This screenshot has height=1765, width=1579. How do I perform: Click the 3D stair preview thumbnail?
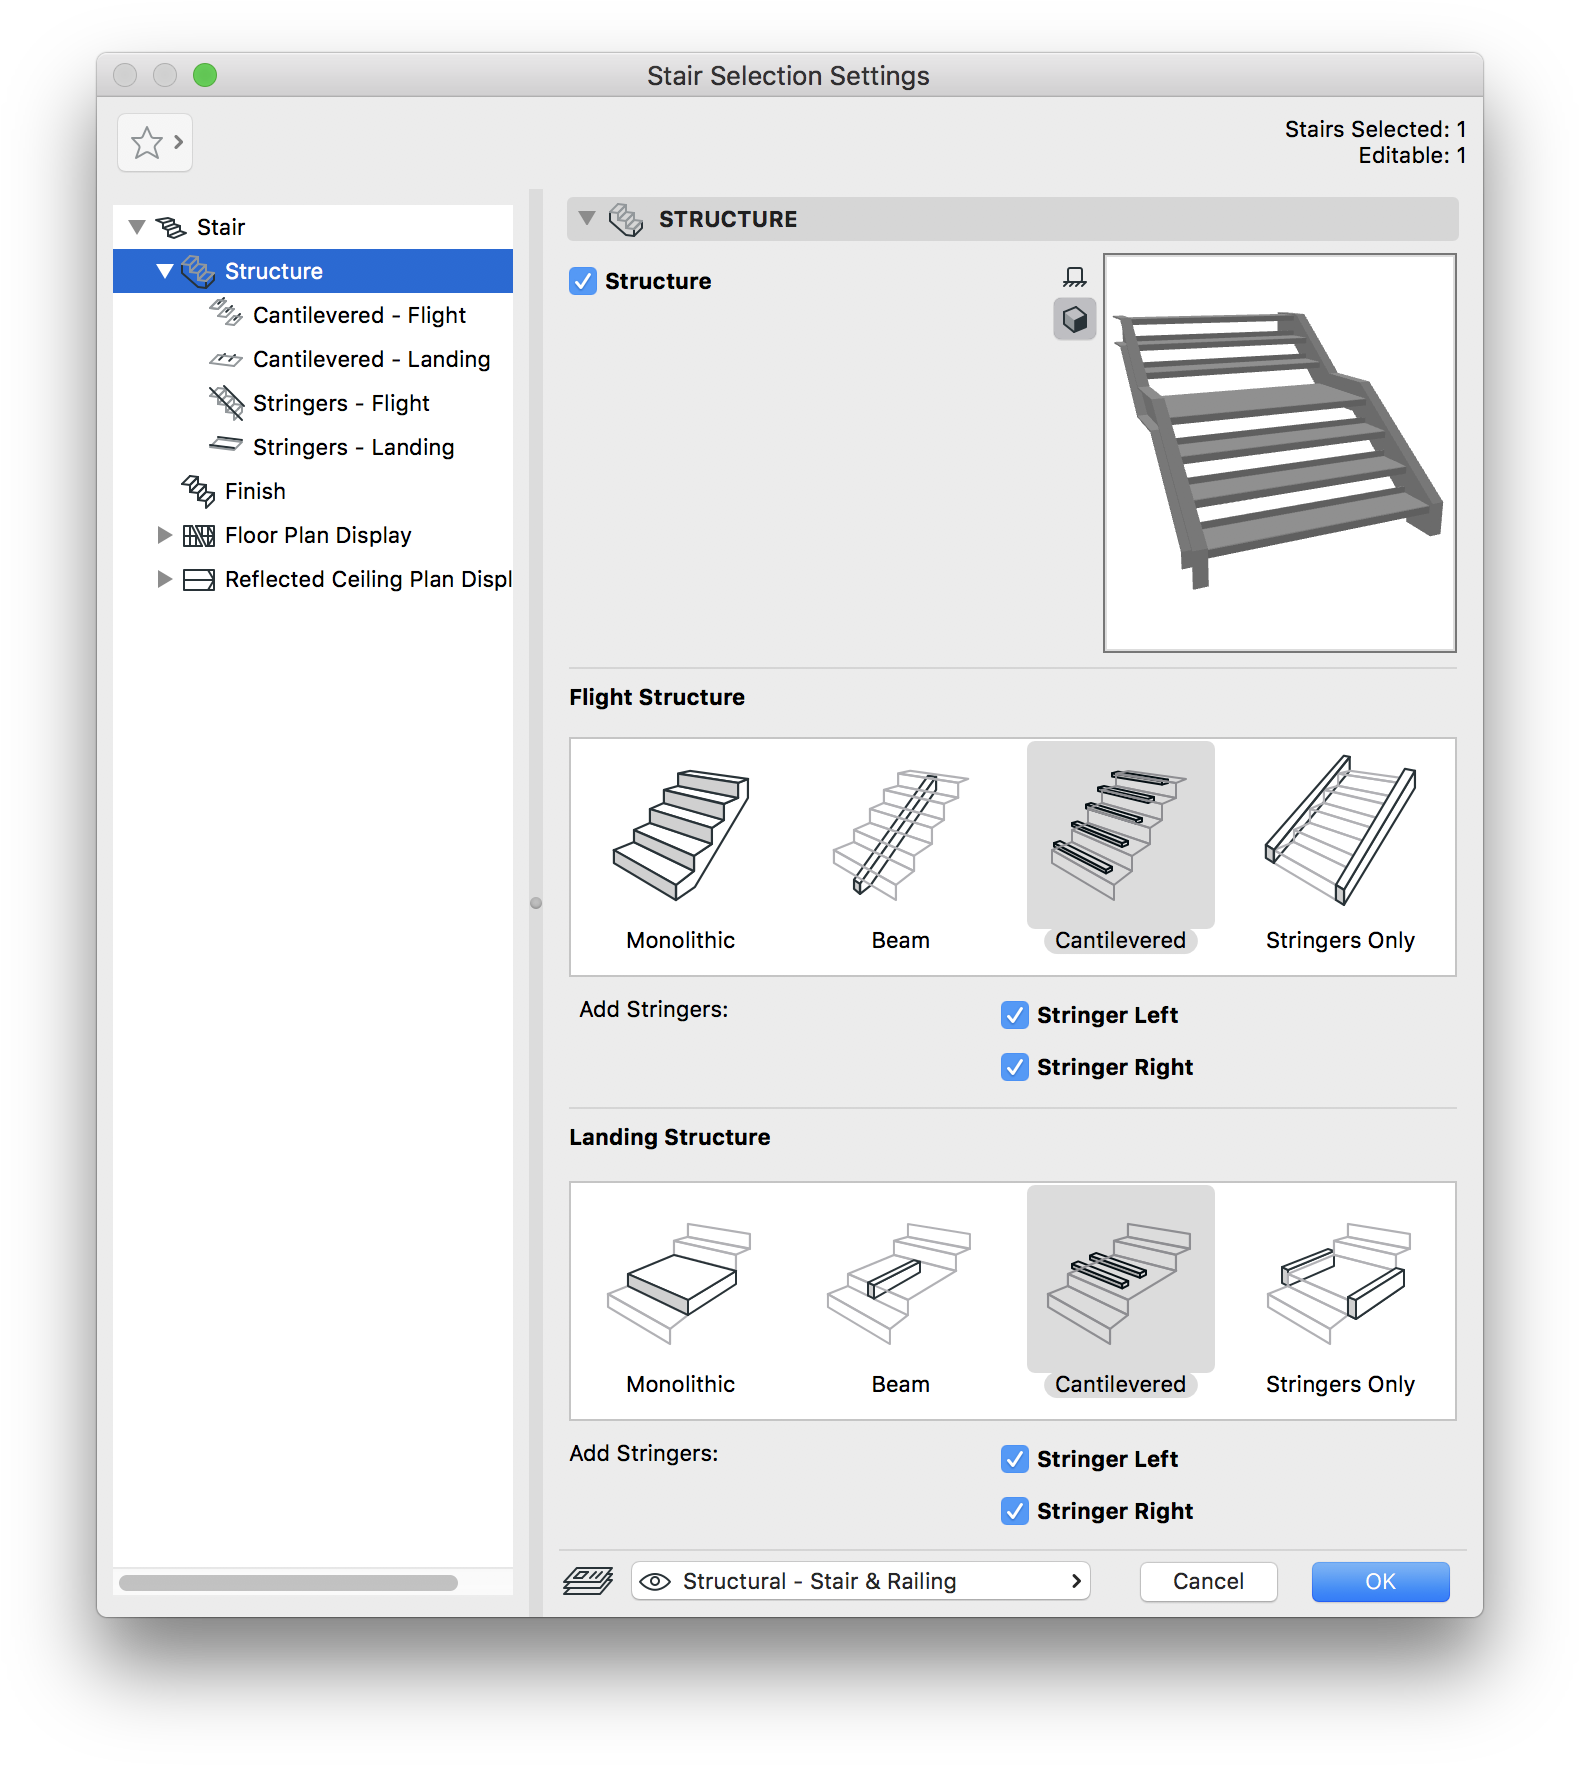click(1280, 453)
